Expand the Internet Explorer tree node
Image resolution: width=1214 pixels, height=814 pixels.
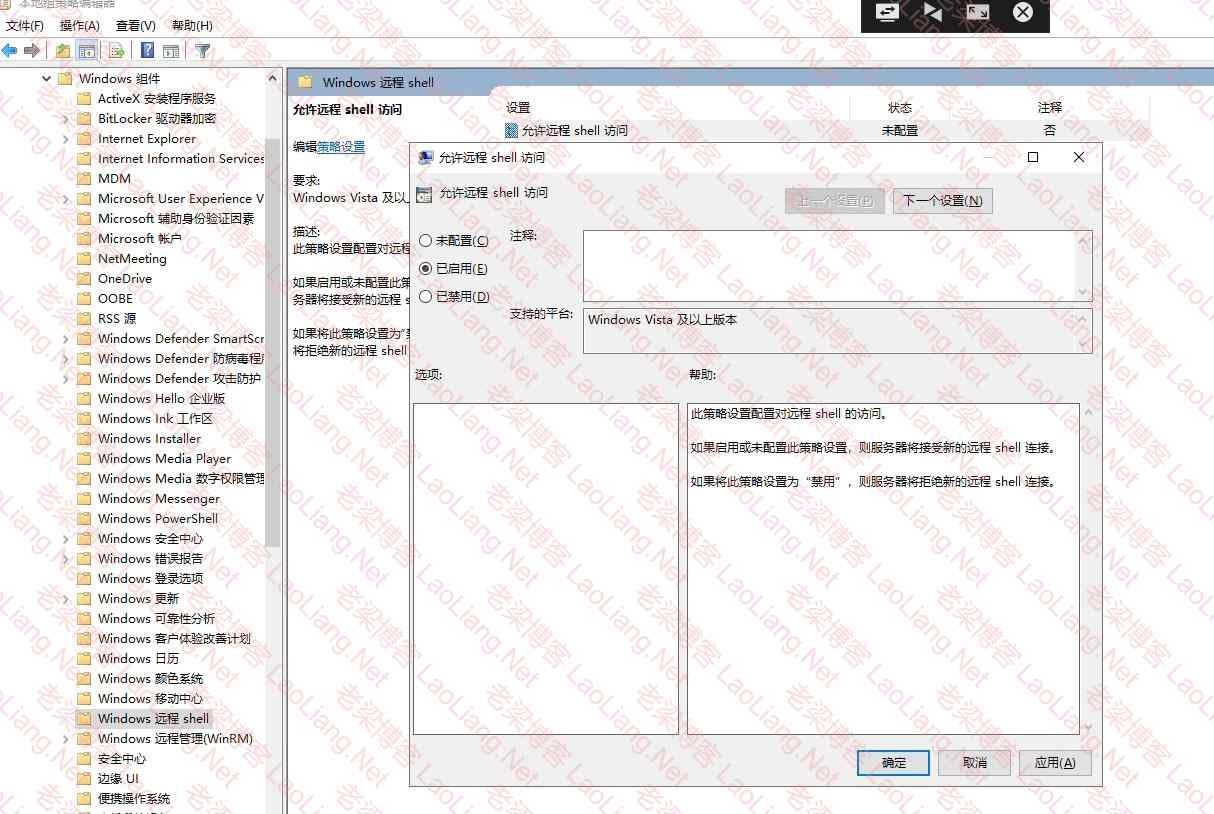(x=66, y=139)
